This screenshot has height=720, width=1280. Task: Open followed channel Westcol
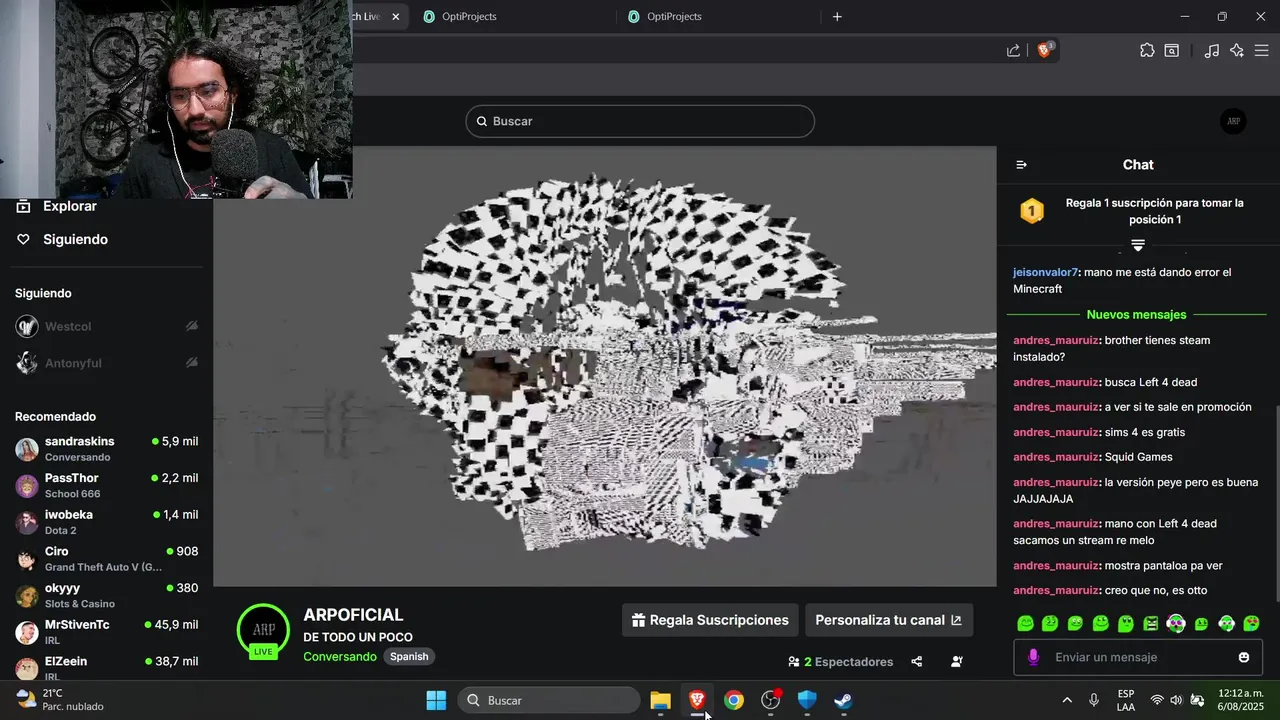[x=106, y=327]
